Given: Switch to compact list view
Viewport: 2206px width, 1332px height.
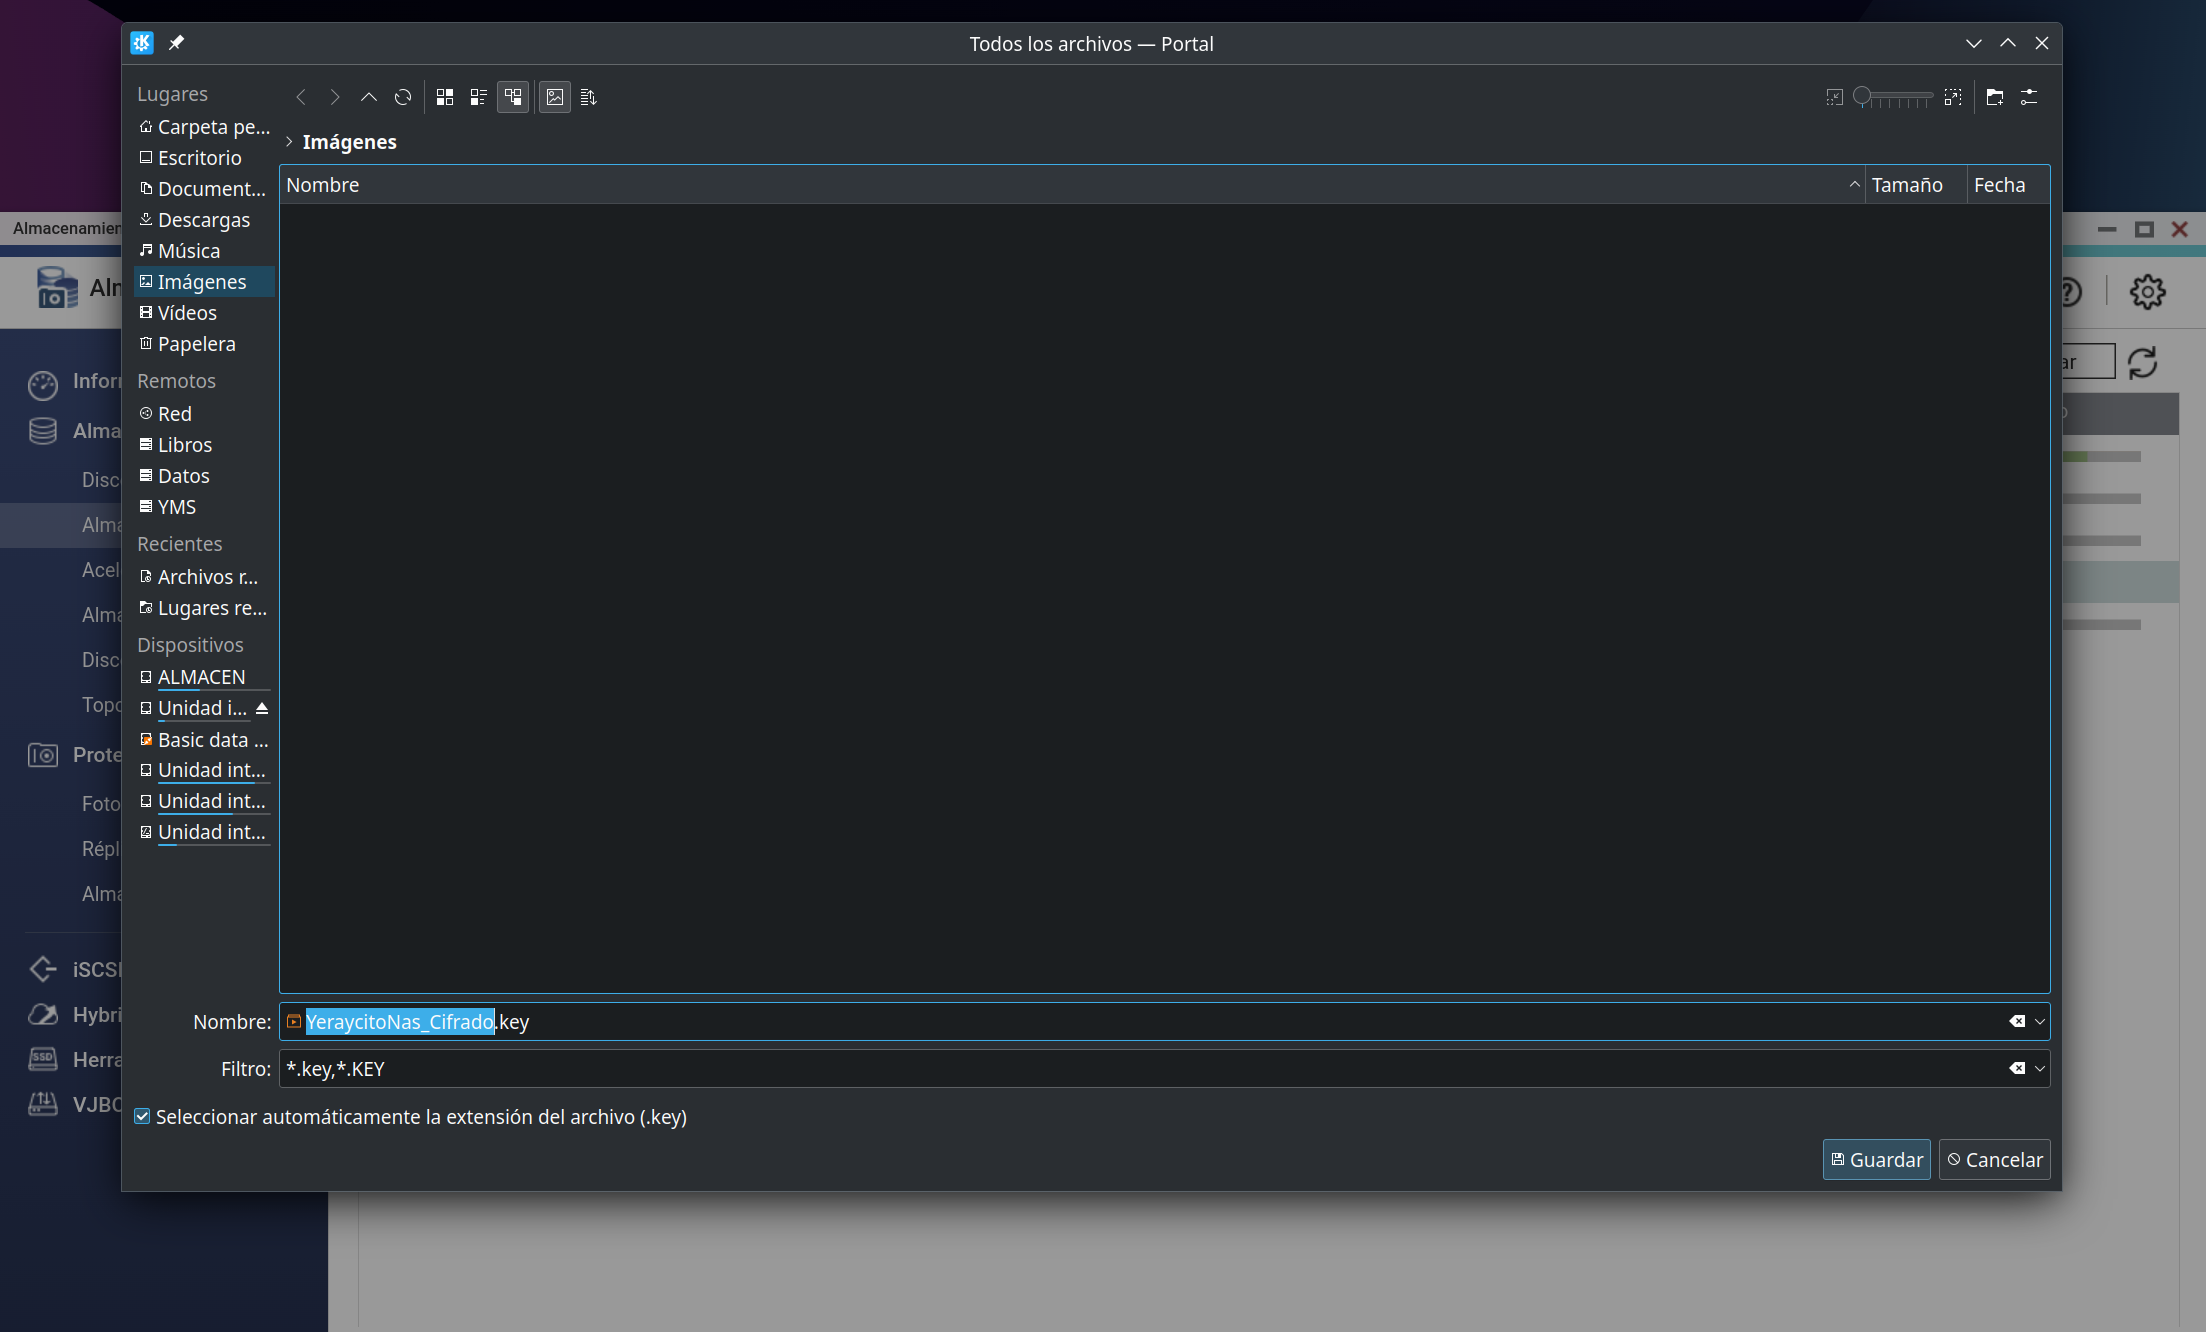Looking at the screenshot, I should [479, 97].
